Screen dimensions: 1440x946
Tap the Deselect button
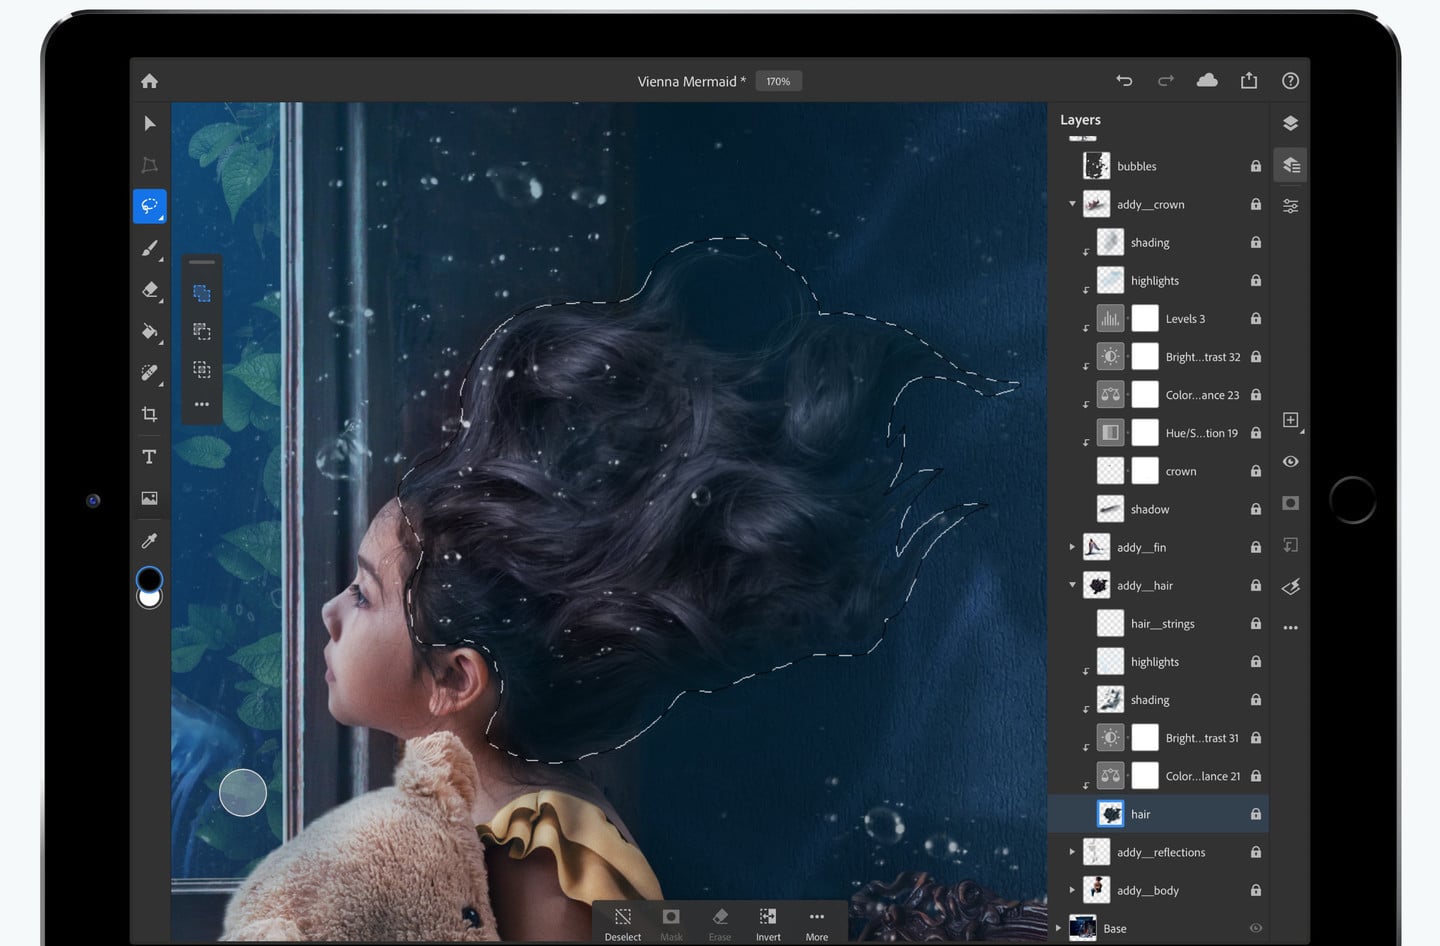(x=622, y=921)
